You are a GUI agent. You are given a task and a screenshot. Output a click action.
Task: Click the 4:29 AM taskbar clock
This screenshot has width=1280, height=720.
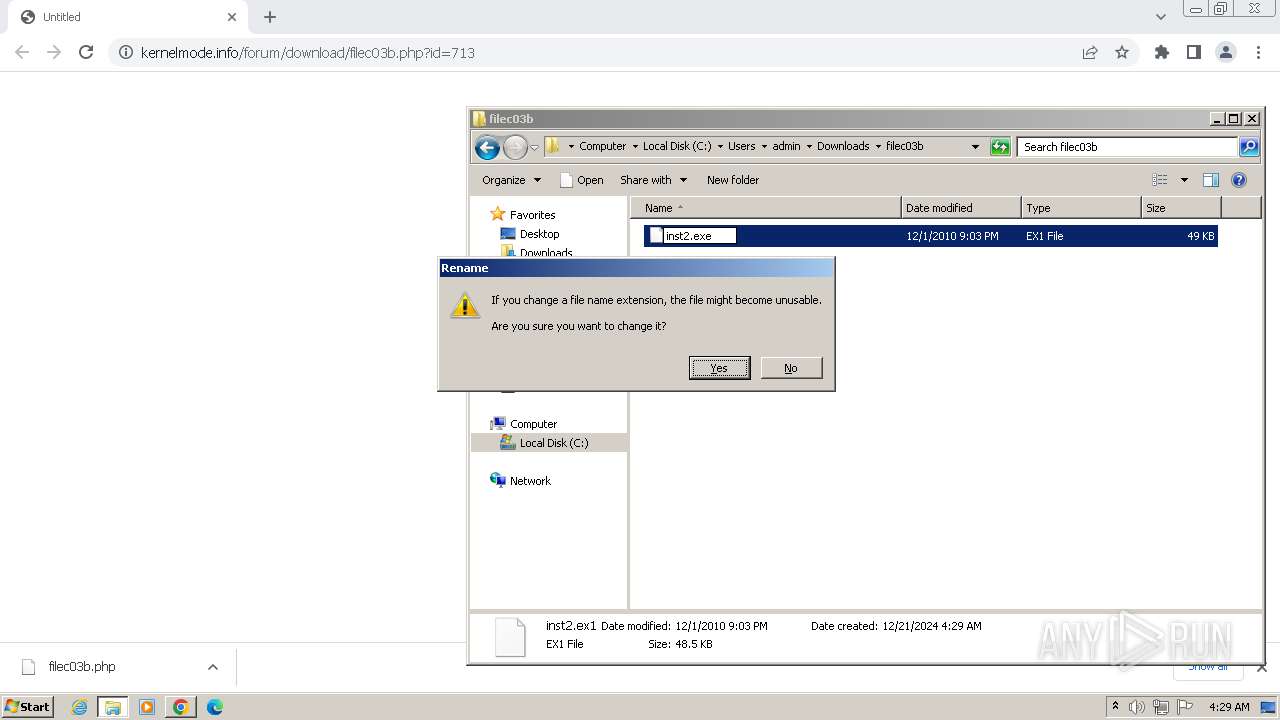pyautogui.click(x=1229, y=707)
